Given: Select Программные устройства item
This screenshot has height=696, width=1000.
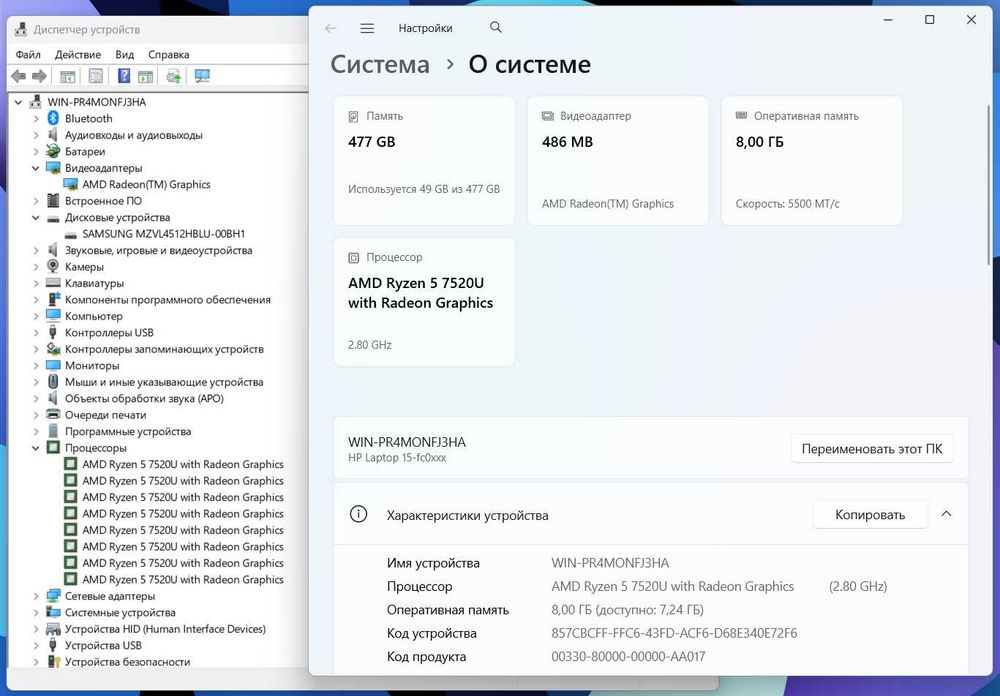Looking at the screenshot, I should pyautogui.click(x=128, y=431).
